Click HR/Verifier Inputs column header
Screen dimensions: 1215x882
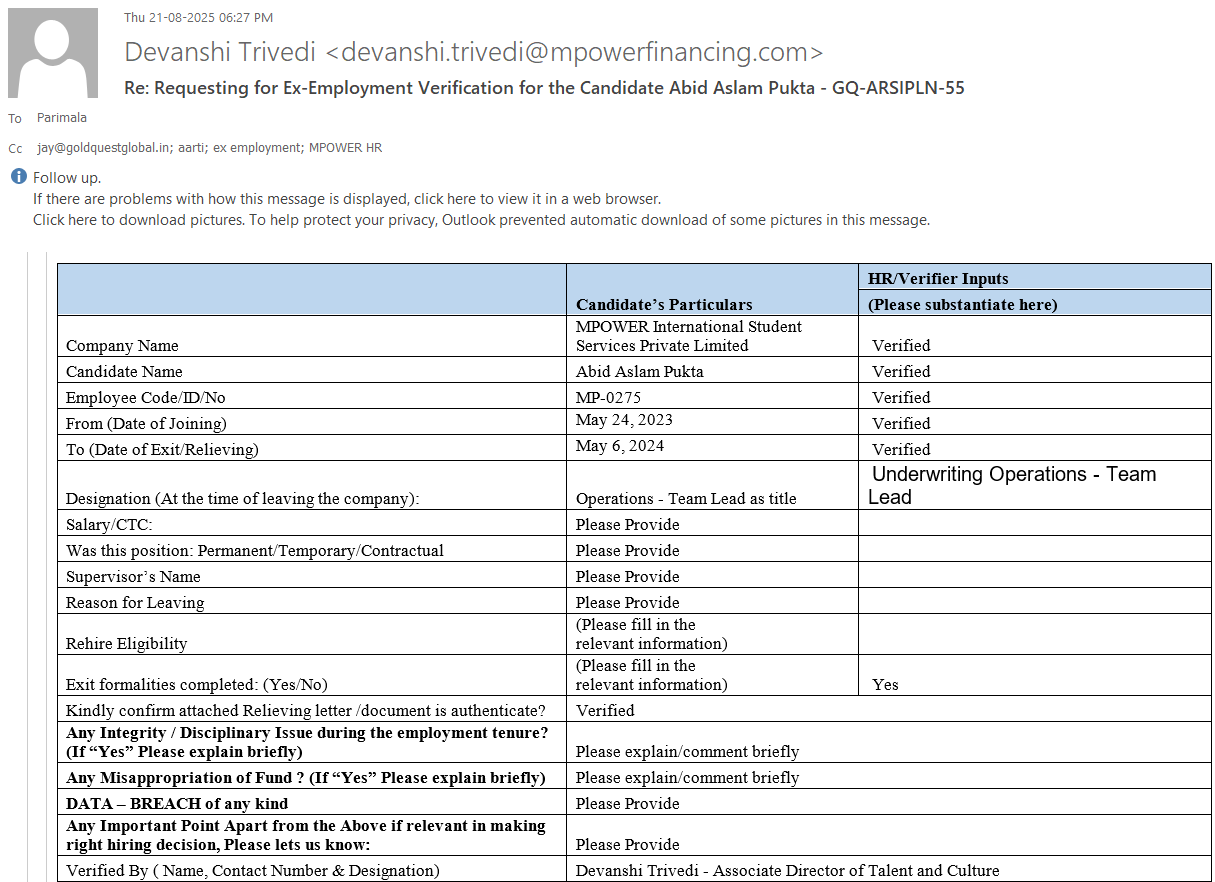click(938, 278)
